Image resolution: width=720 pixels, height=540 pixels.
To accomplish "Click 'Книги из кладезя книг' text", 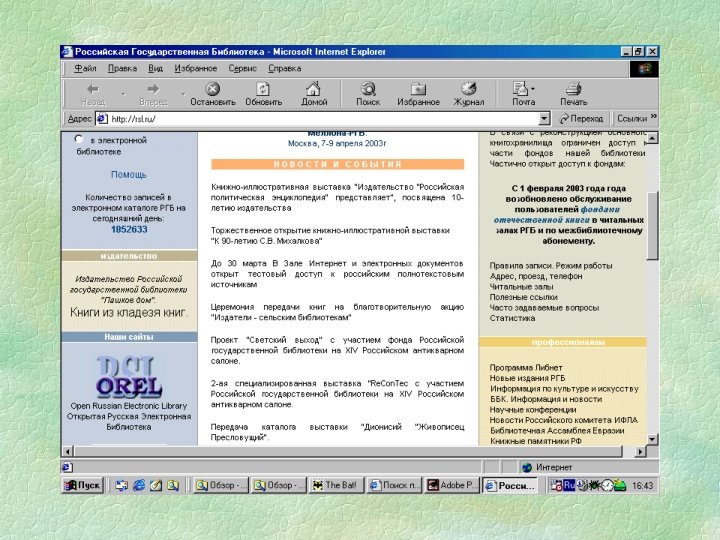I will click(x=129, y=312).
